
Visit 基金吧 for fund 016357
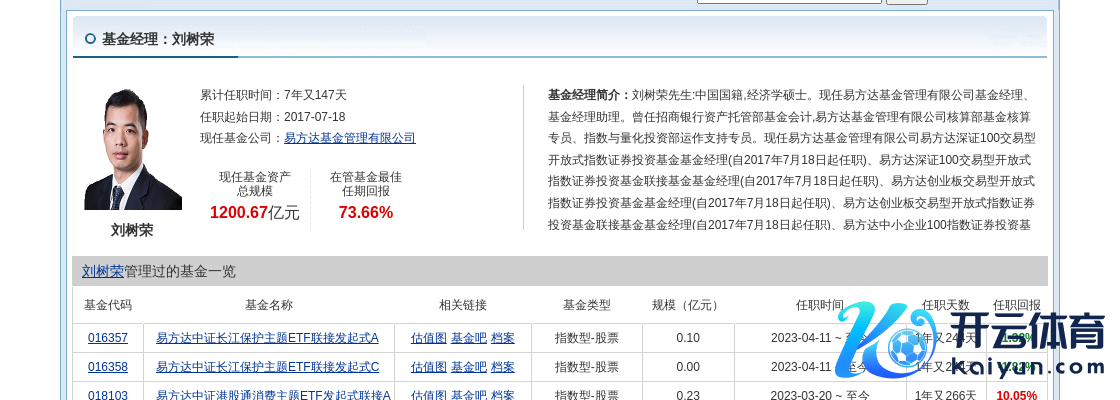[469, 338]
